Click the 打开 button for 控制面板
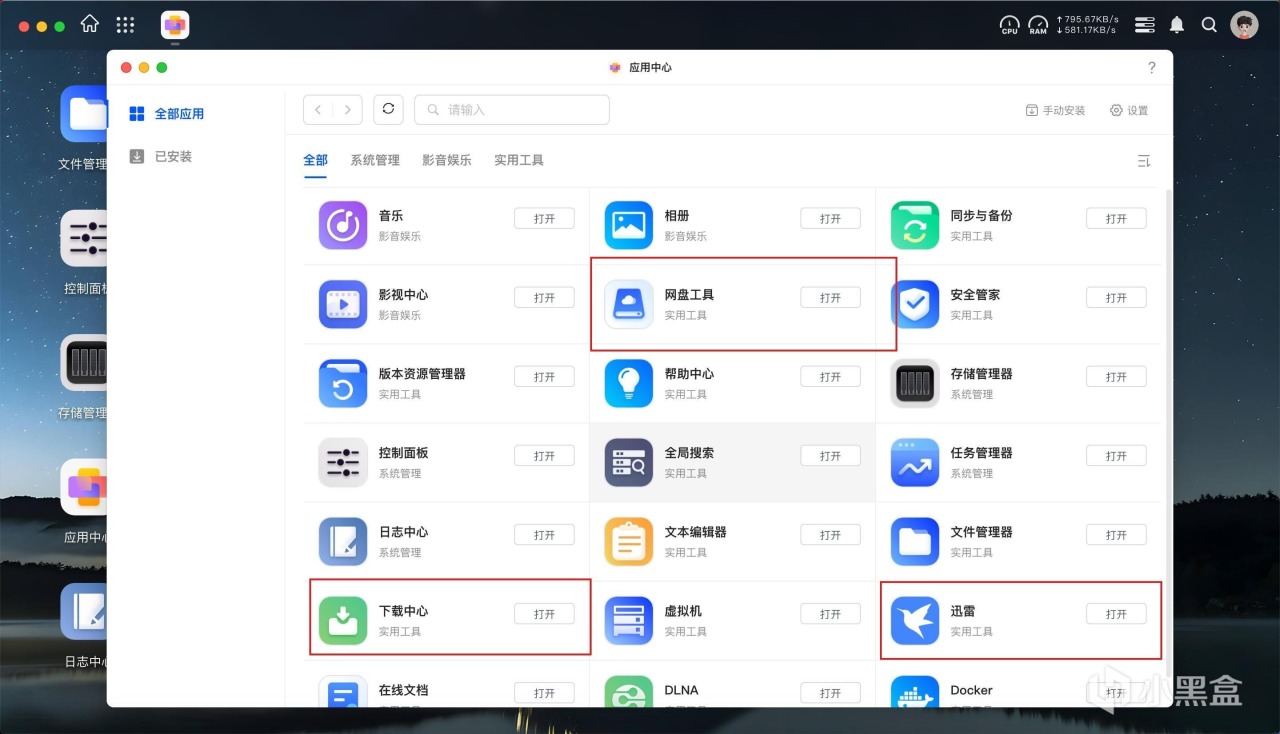1280x734 pixels. coord(544,456)
